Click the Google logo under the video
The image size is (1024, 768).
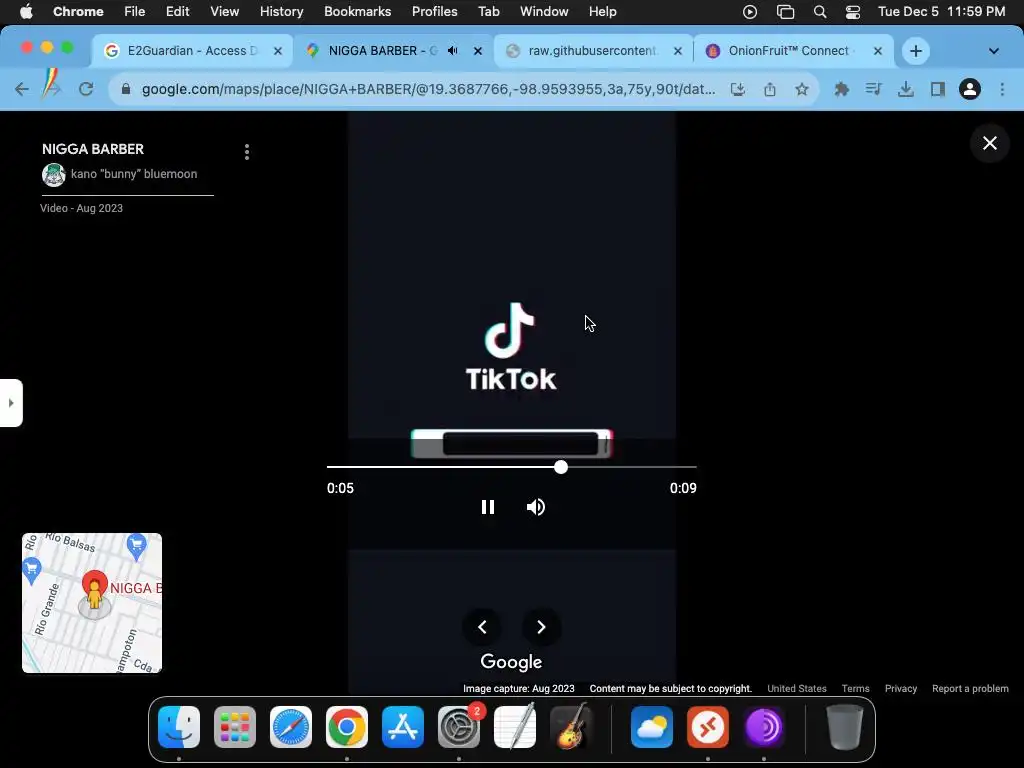point(511,662)
